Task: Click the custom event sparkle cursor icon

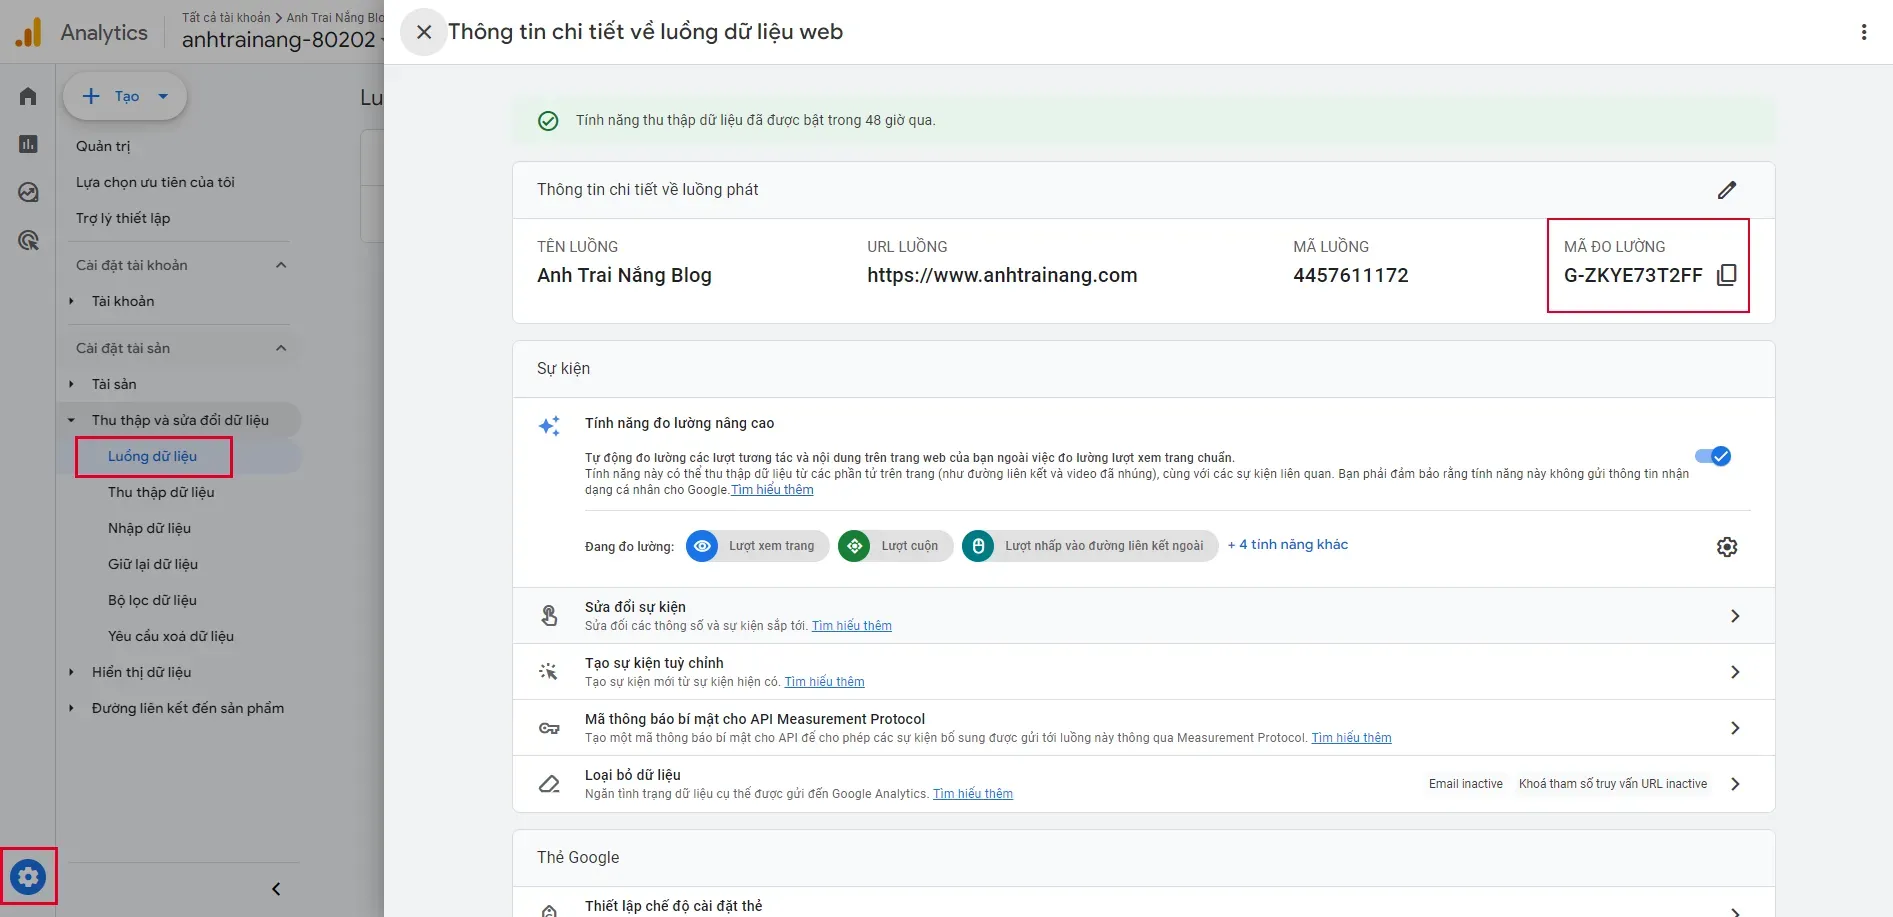Action: click(549, 672)
